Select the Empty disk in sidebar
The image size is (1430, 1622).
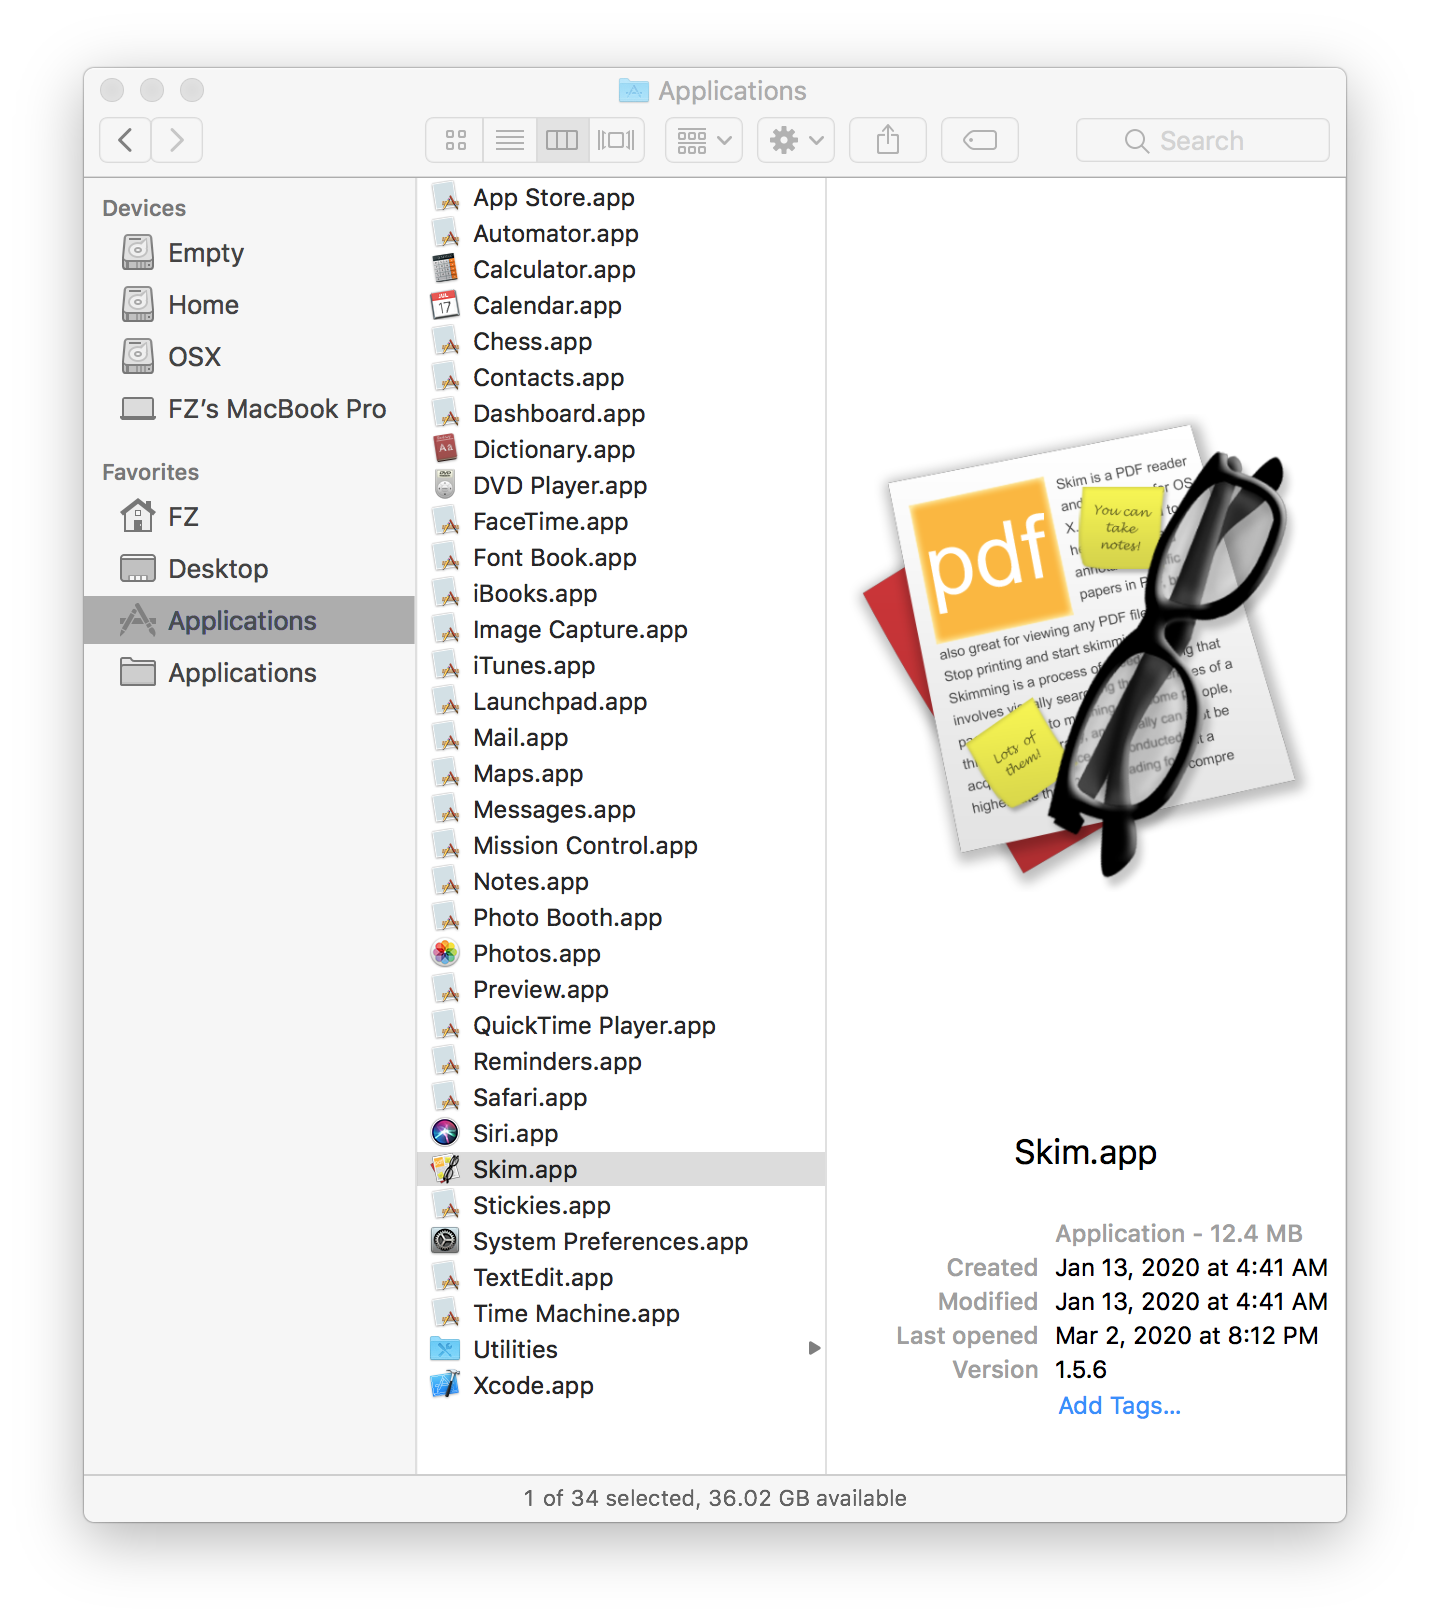249,253
